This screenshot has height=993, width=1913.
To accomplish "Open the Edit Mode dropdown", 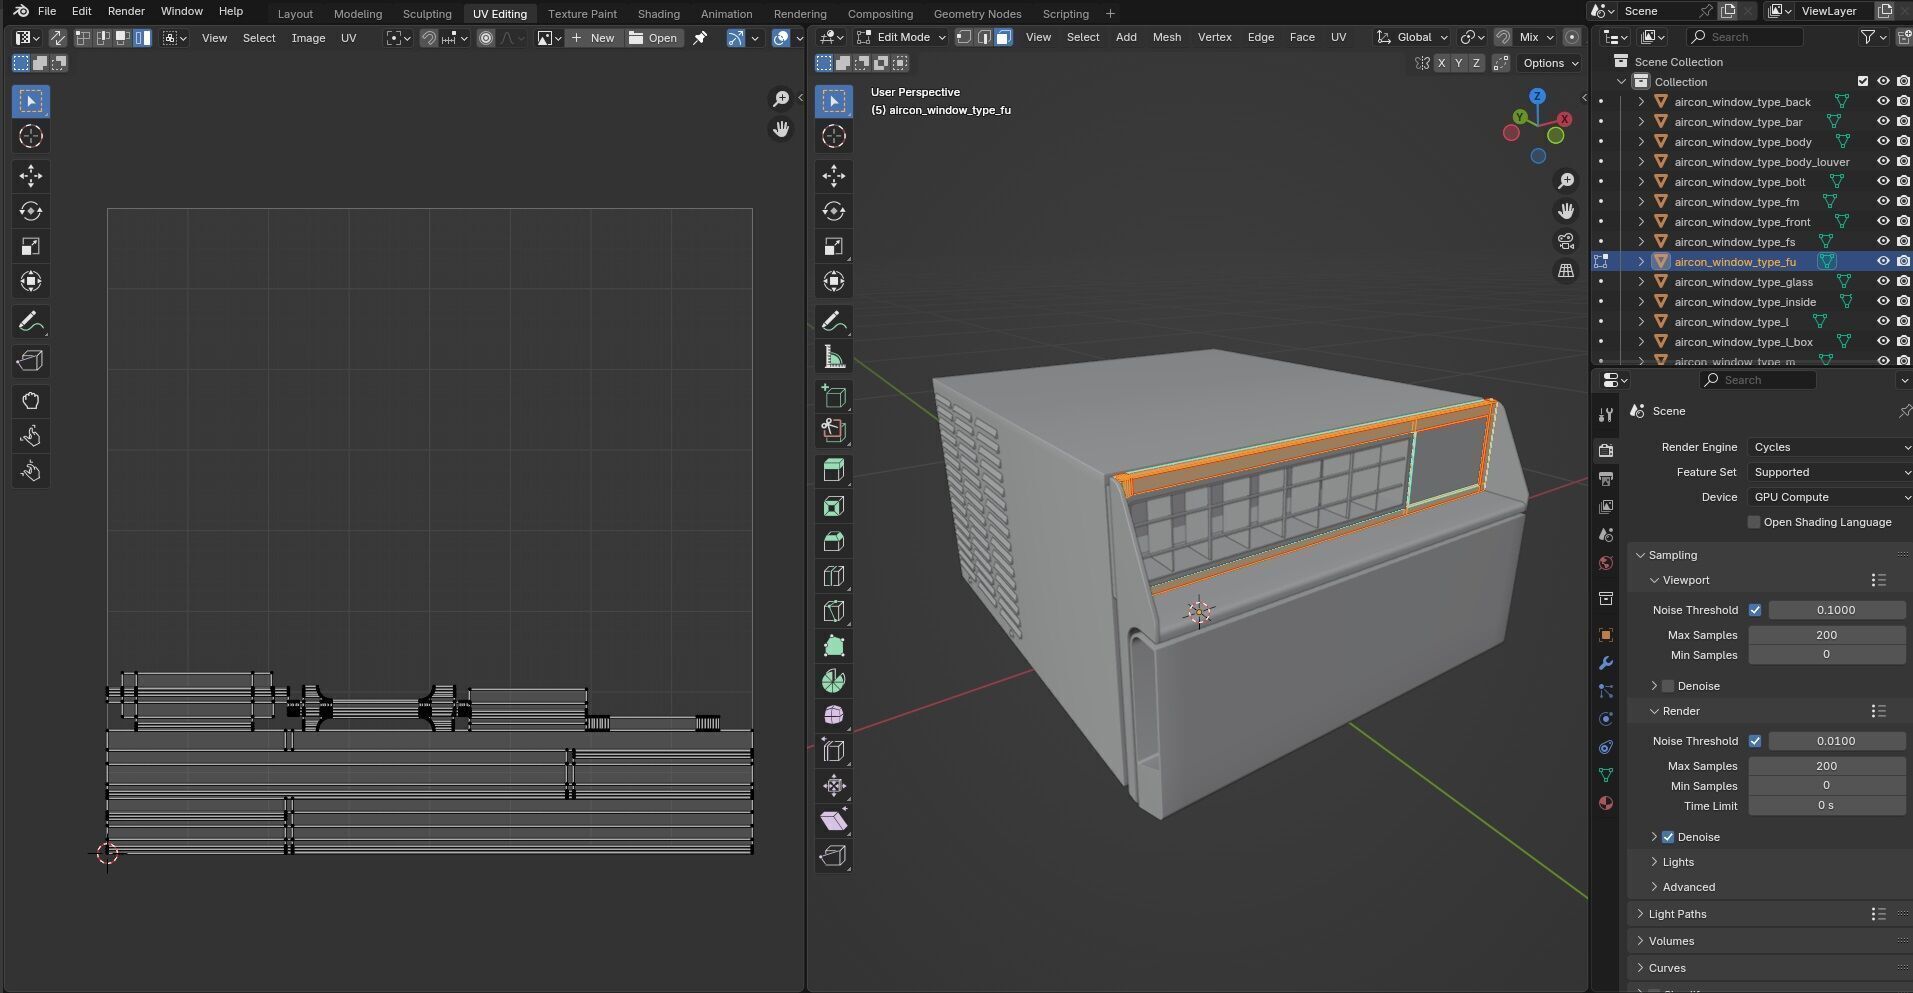I will tap(902, 37).
